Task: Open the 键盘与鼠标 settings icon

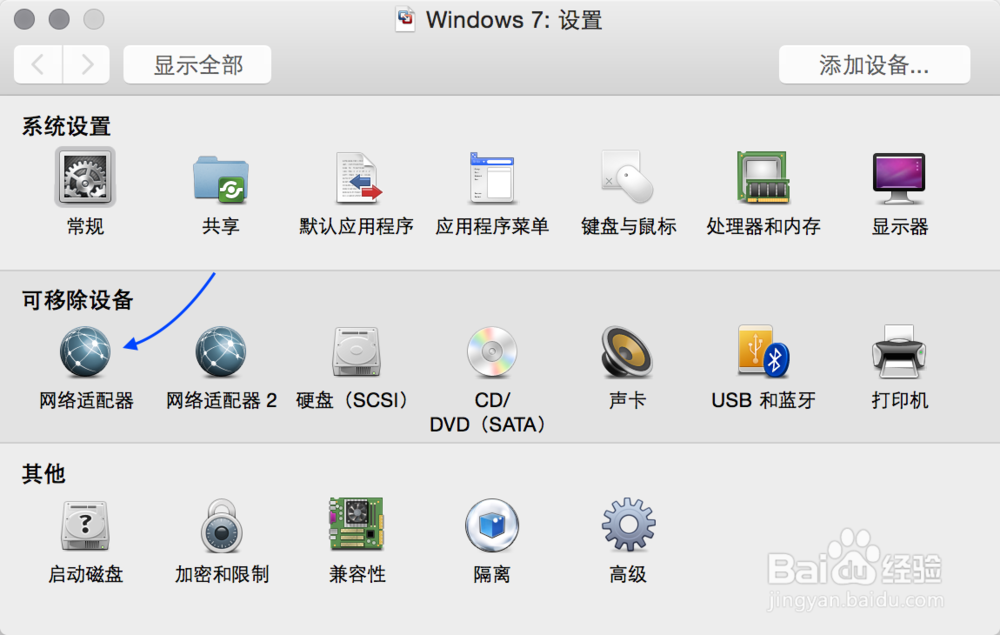Action: click(x=628, y=177)
